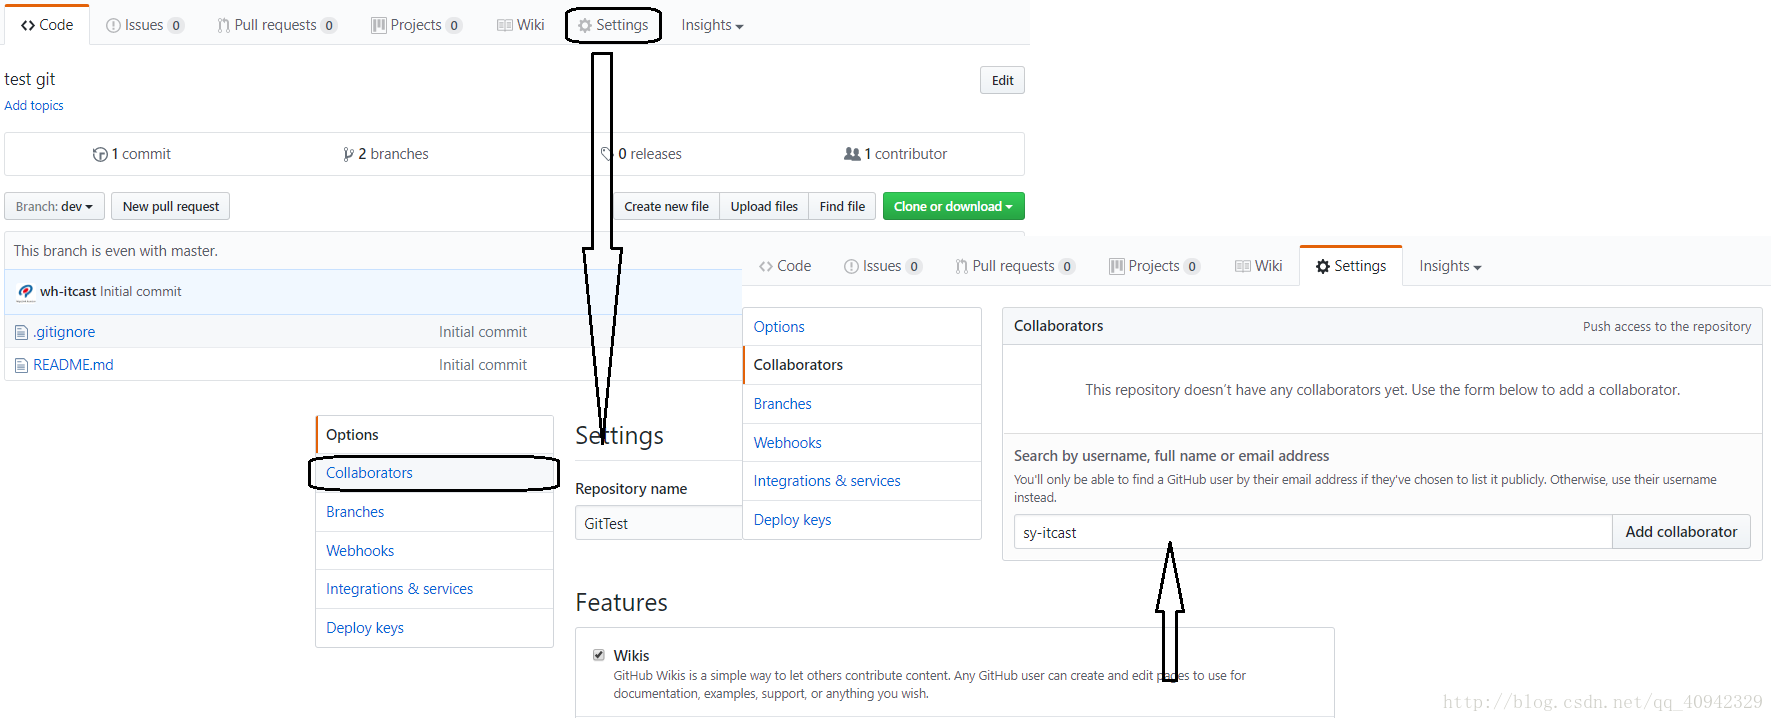Image resolution: width=1774 pixels, height=722 pixels.
Task: Select Options in the left settings sidebar
Action: [x=435, y=435]
